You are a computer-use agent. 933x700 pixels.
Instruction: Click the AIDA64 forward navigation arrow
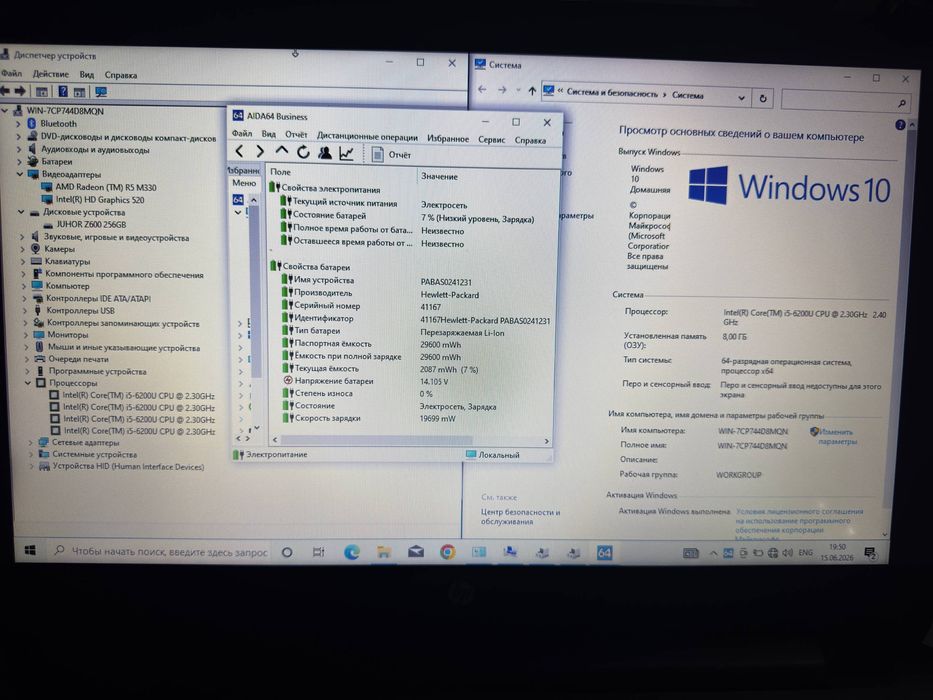click(260, 152)
